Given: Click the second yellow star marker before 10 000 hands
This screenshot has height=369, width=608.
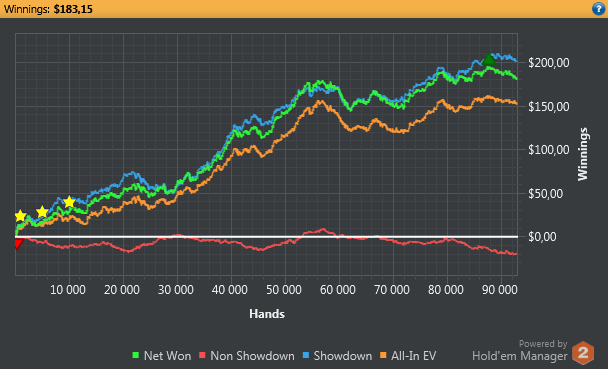Looking at the screenshot, I should (x=42, y=212).
